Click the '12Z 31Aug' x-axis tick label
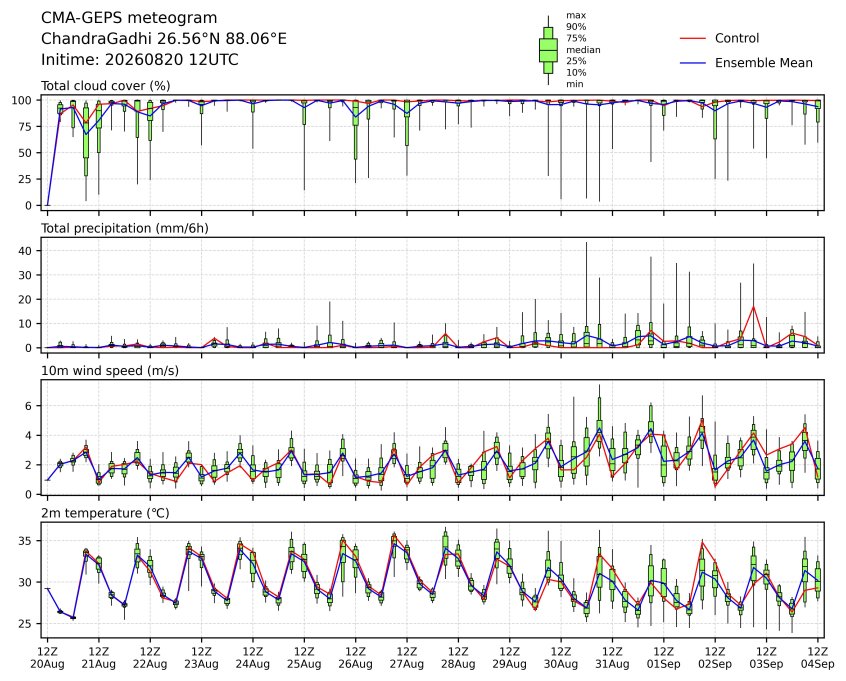Image resolution: width=846 pixels, height=681 pixels. point(612,658)
